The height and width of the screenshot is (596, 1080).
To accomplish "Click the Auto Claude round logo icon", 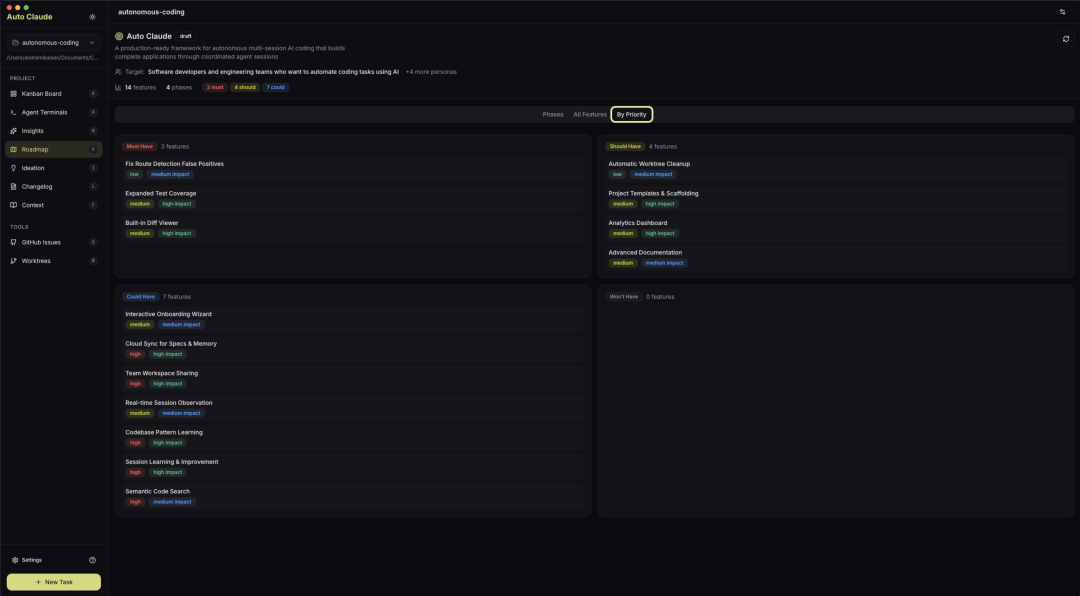I will (119, 37).
